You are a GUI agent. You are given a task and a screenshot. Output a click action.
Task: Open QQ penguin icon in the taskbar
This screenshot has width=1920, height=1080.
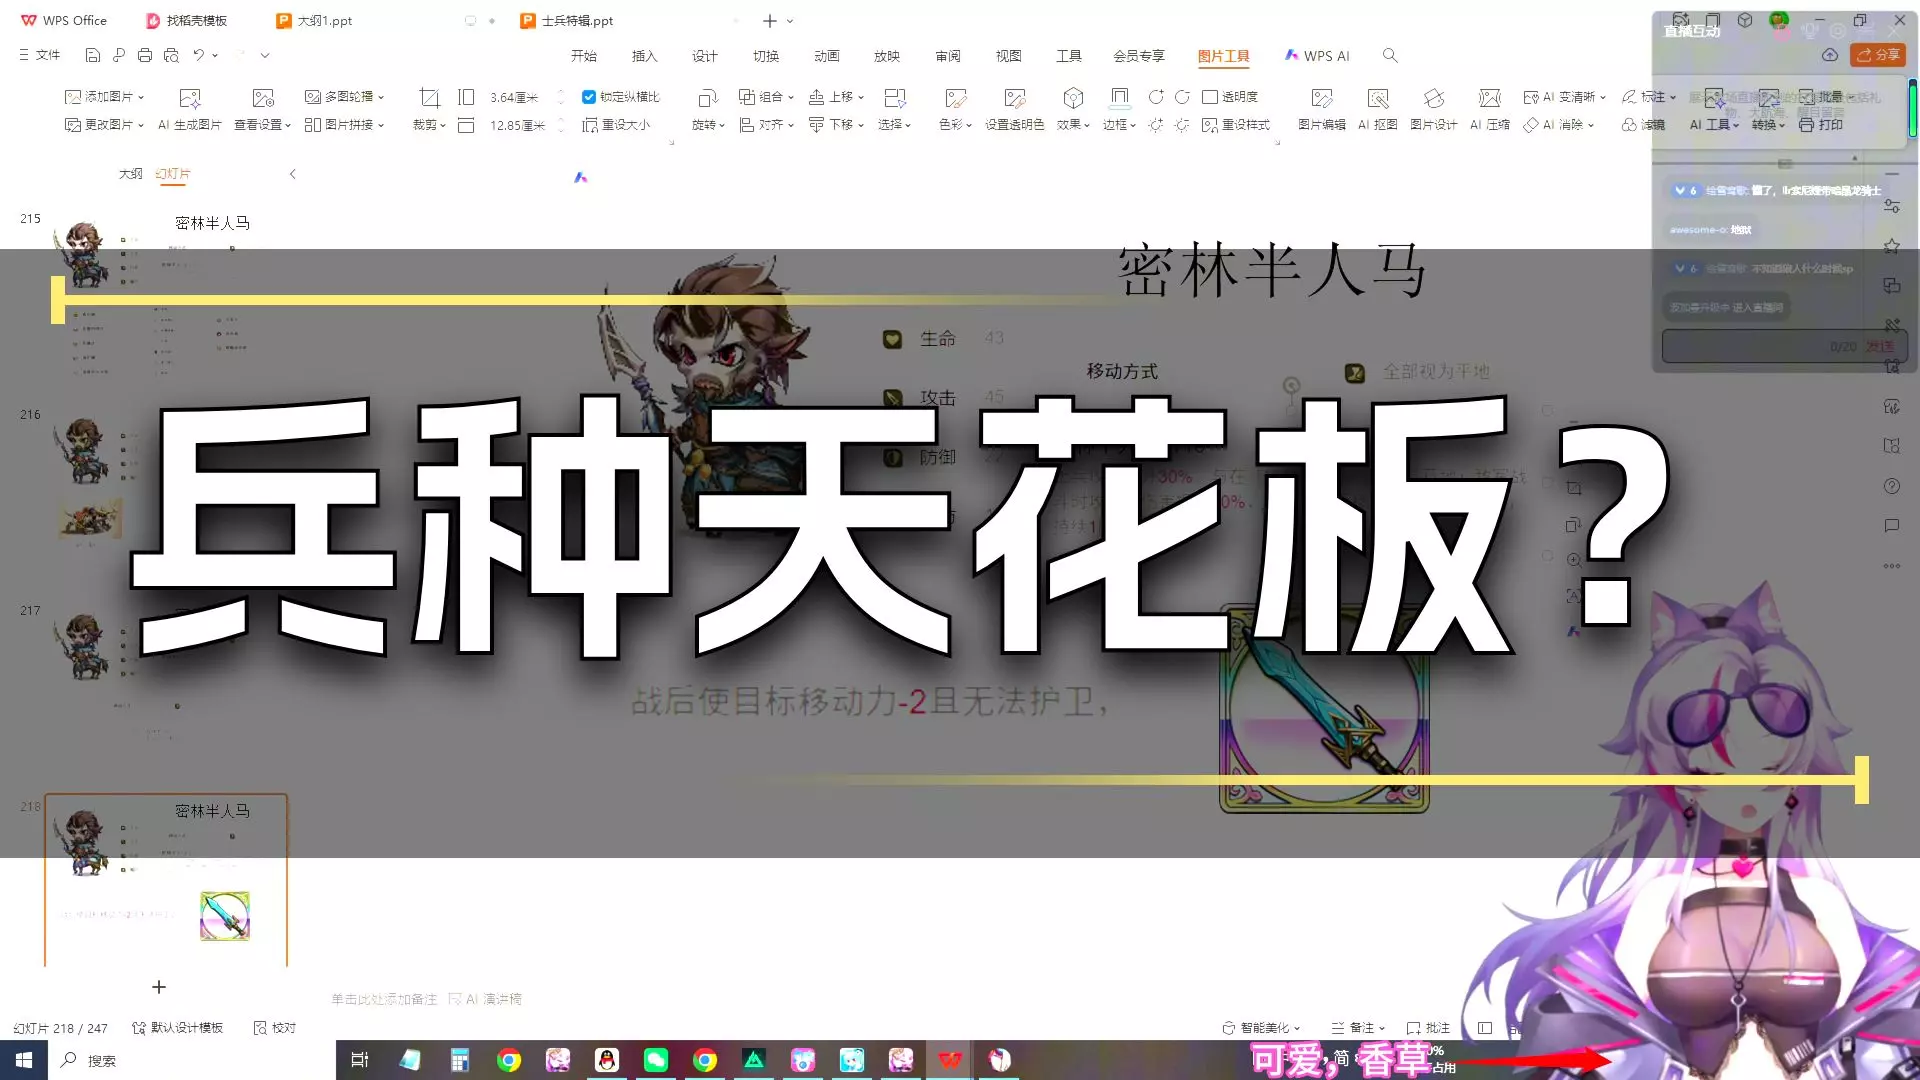(607, 1060)
